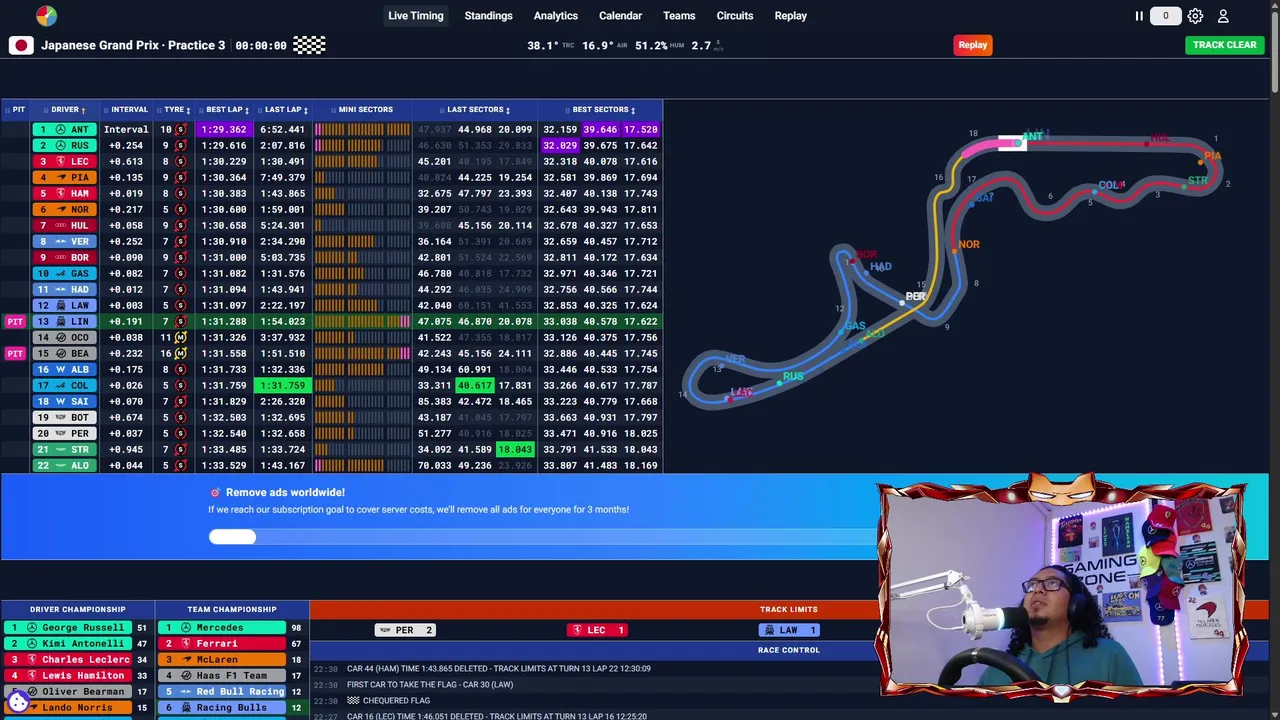Click LEC track limits badge
Screen dimensions: 1280x720
tap(597, 630)
